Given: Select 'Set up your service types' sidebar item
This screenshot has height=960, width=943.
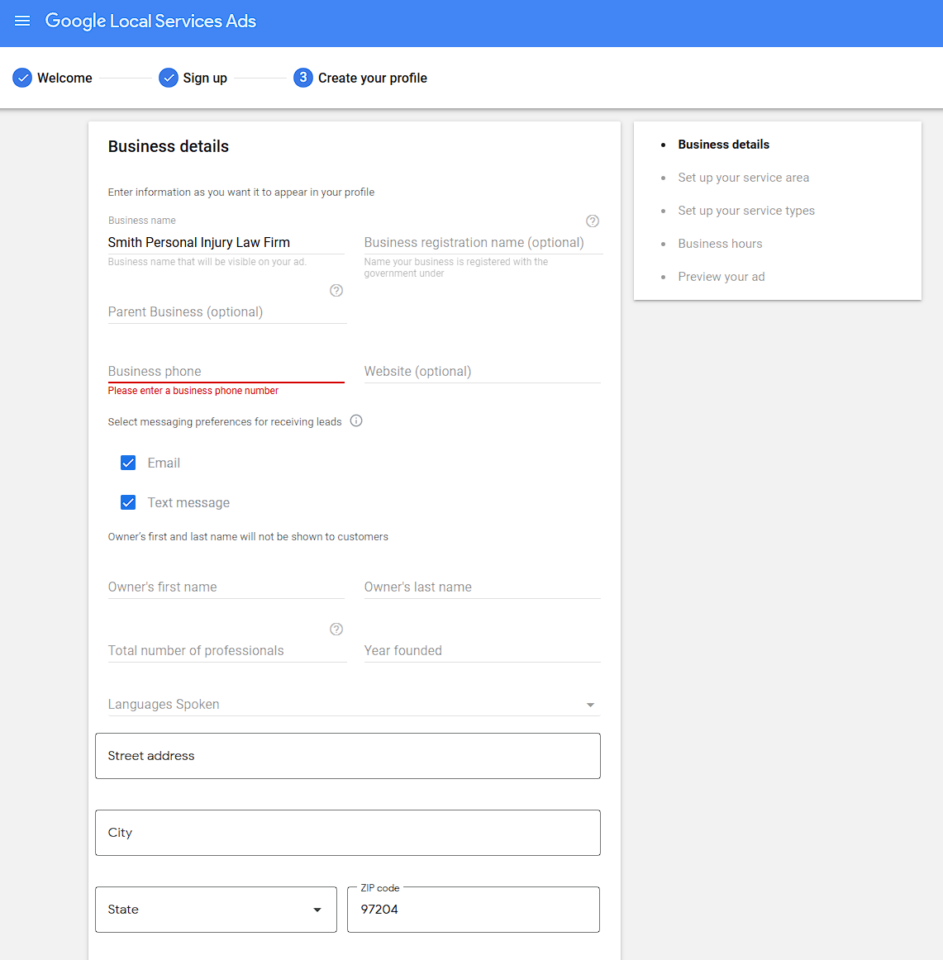Looking at the screenshot, I should [x=746, y=211].
